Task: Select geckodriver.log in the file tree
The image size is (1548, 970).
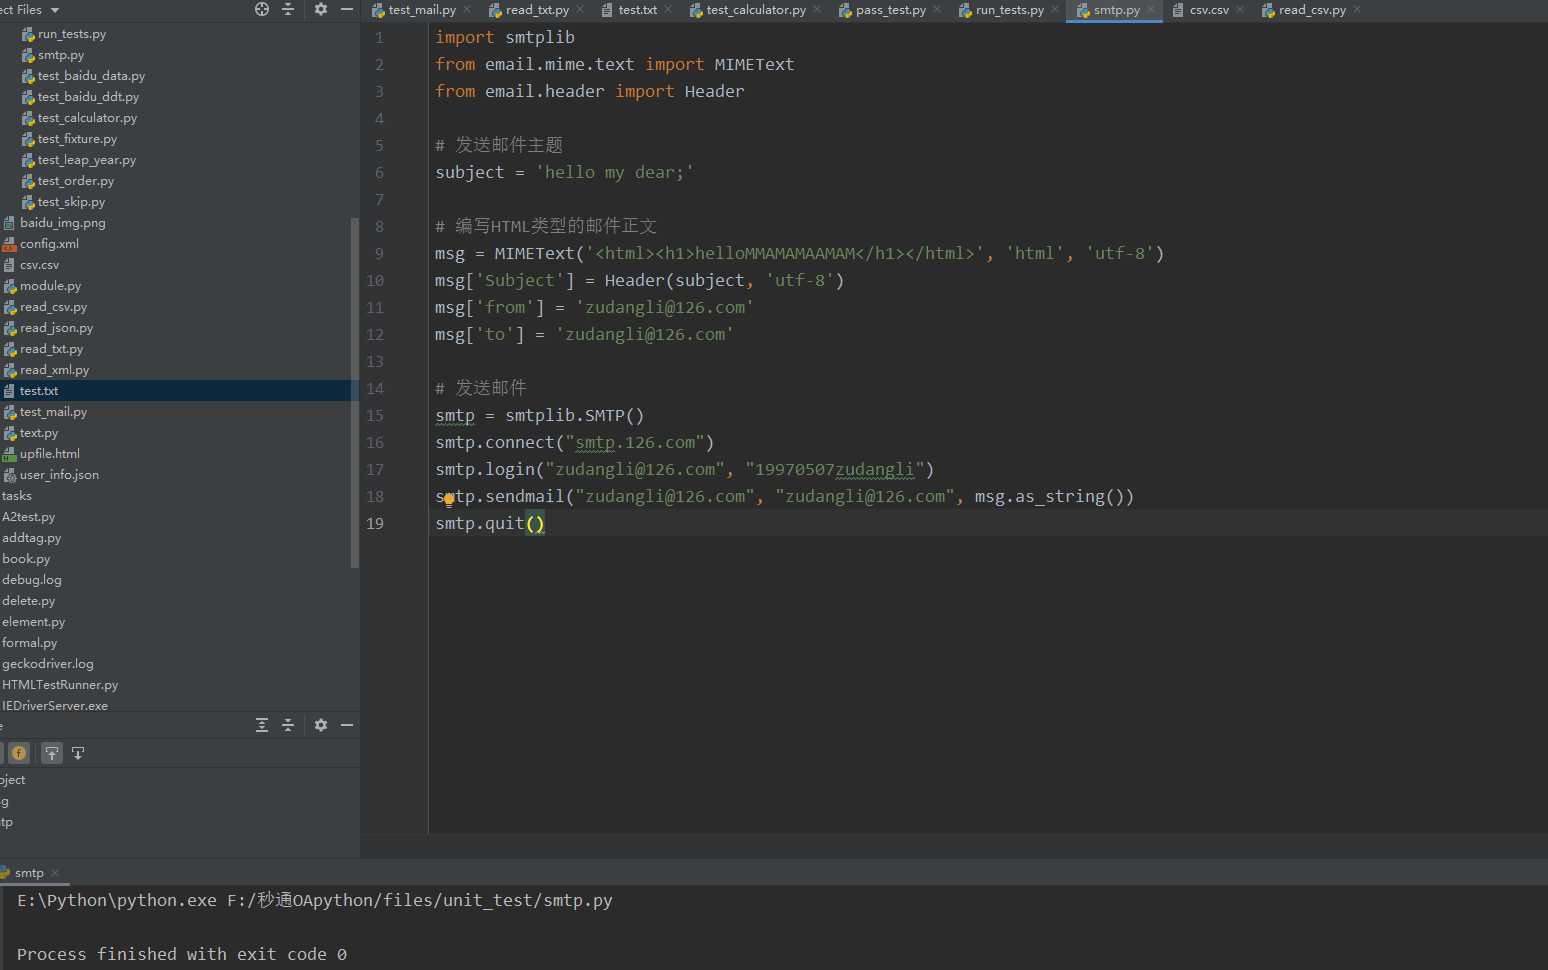Action: pos(48,664)
